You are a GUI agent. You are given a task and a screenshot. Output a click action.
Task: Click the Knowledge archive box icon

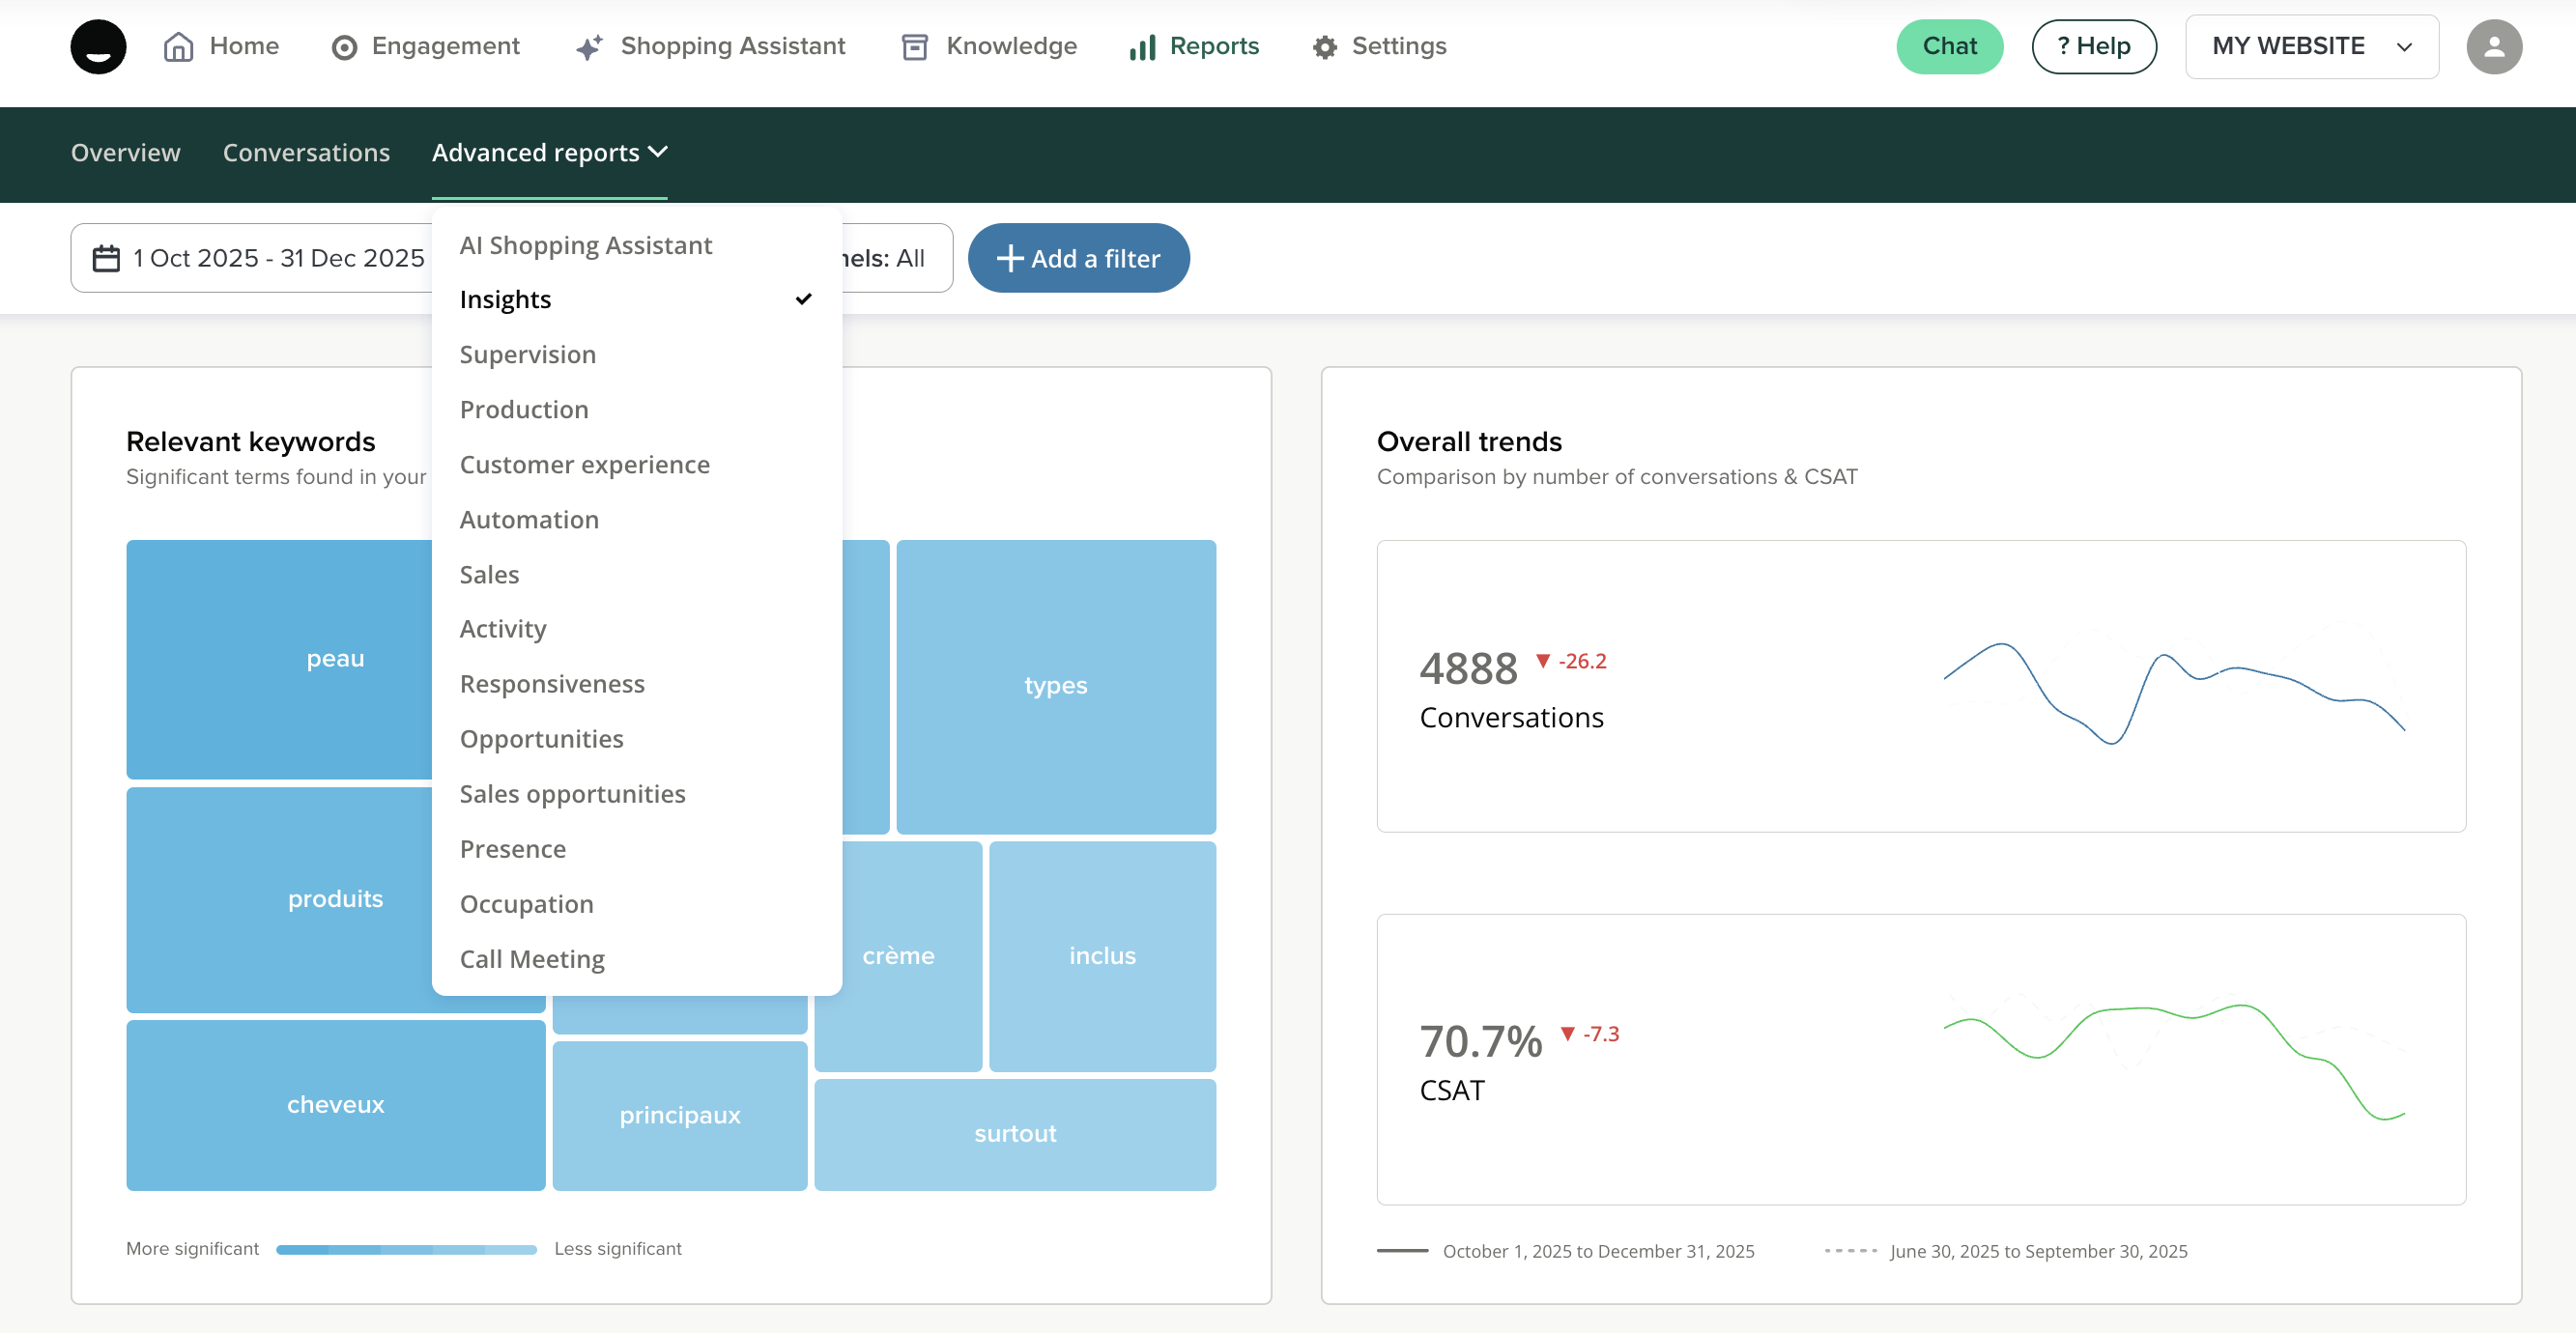point(914,47)
